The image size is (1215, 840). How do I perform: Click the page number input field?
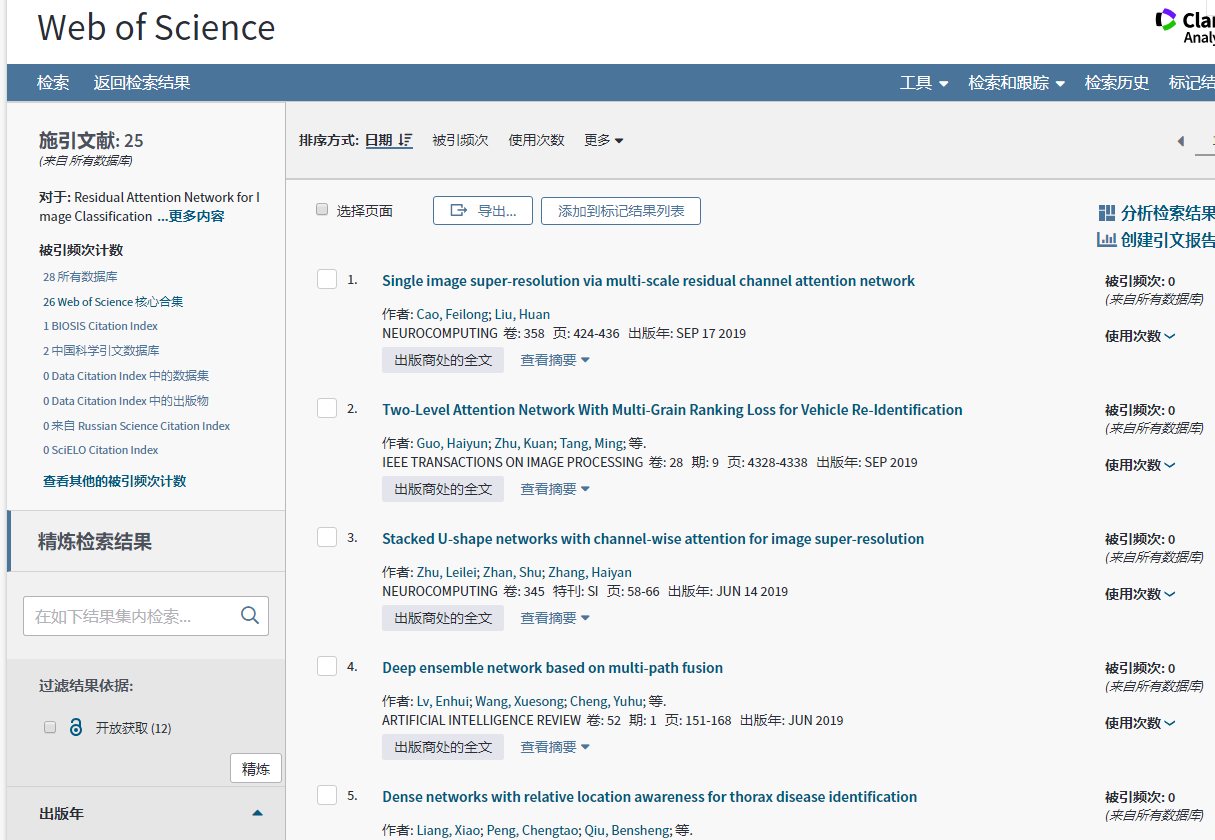coord(1205,141)
